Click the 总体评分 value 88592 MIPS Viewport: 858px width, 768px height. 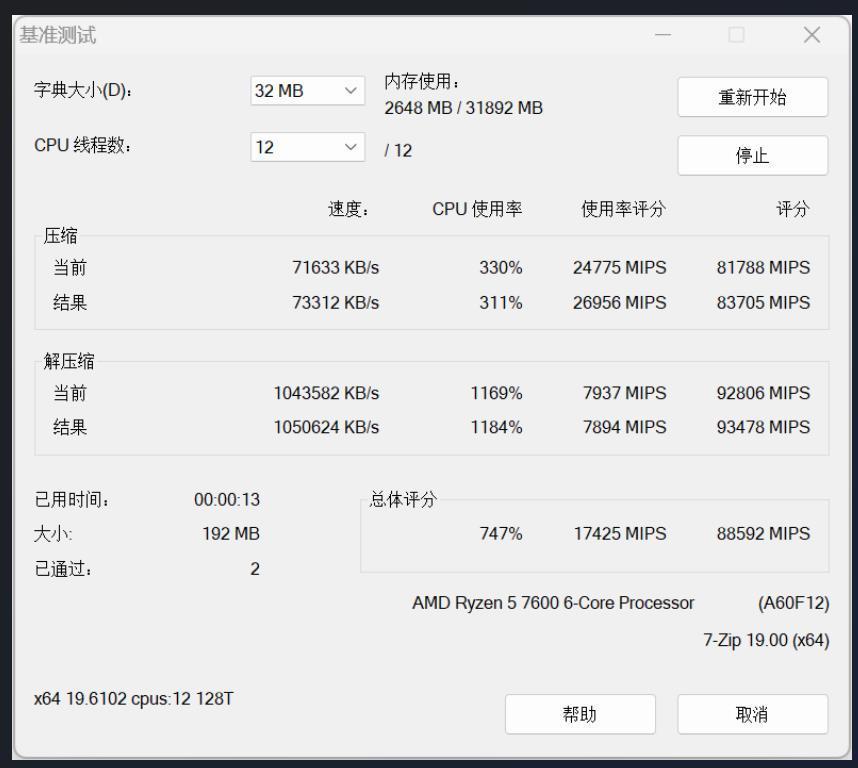tap(763, 534)
